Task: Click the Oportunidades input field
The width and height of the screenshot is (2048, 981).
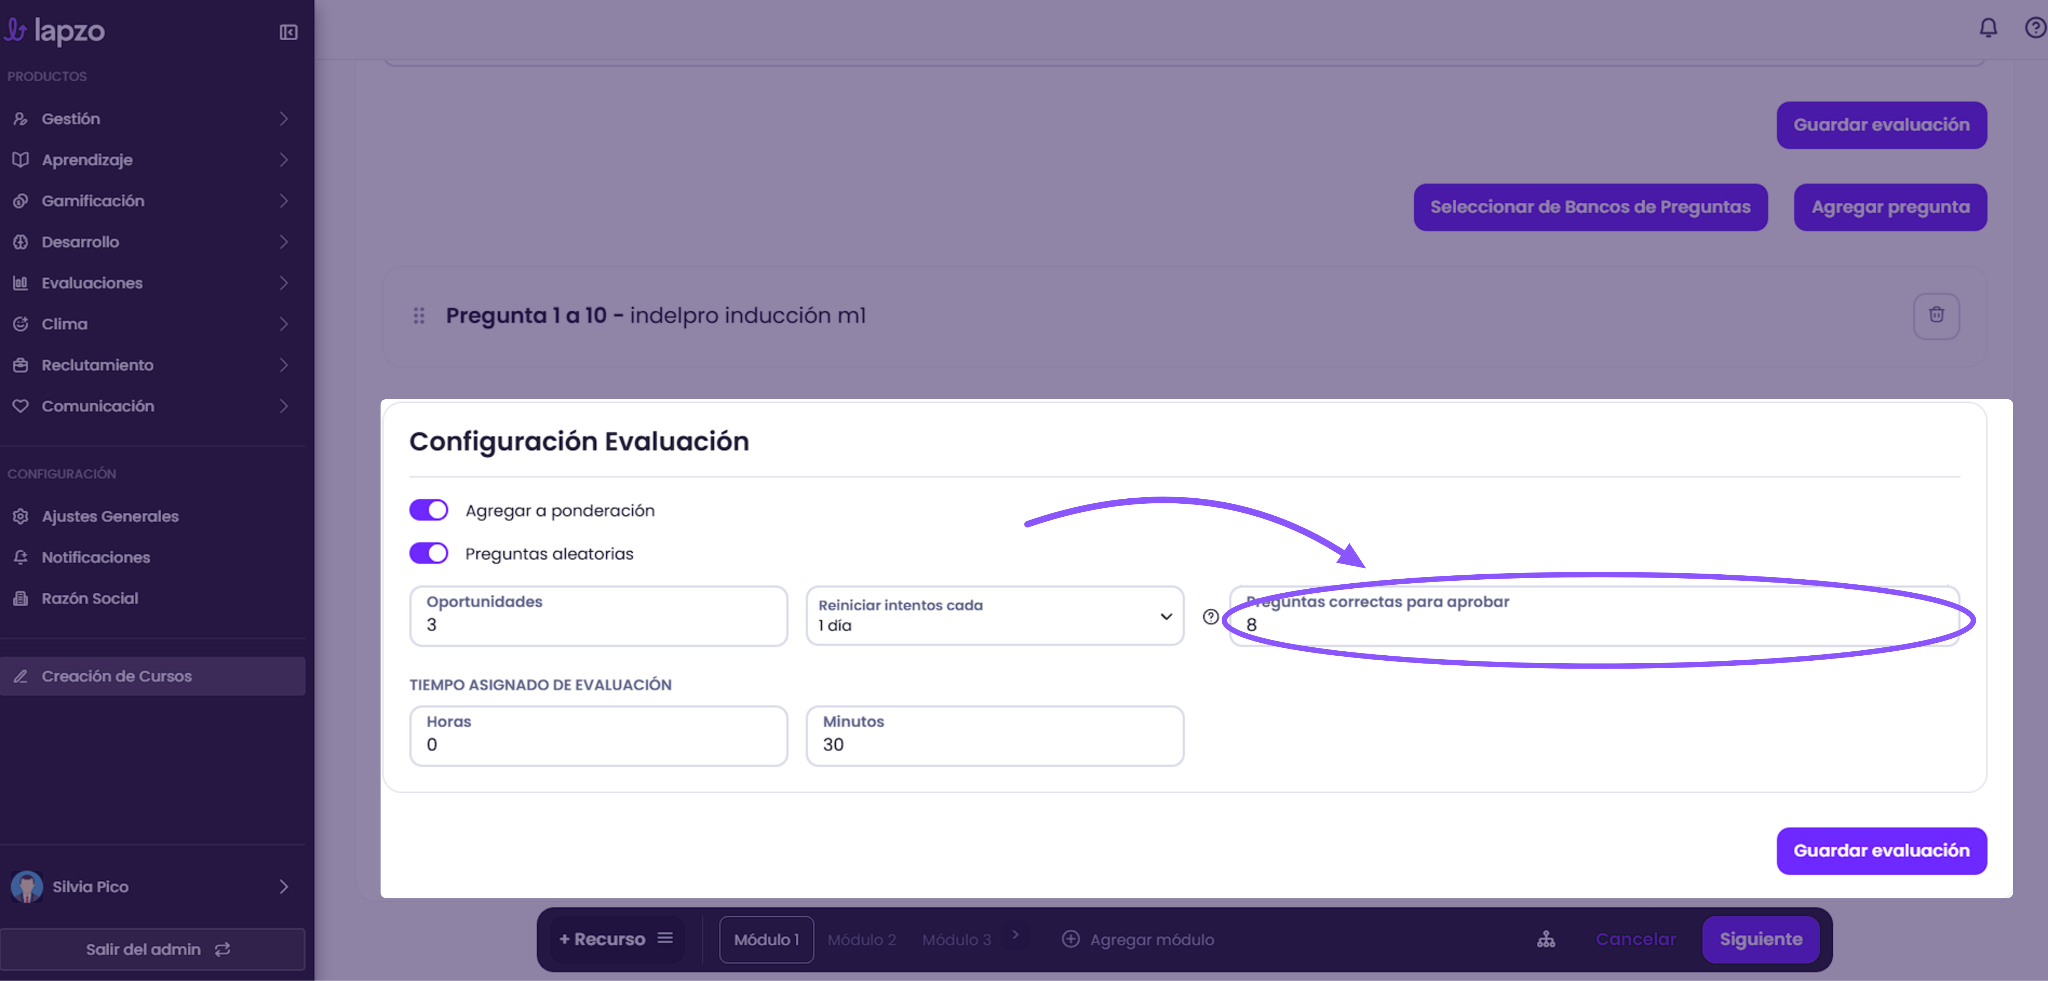Action: pyautogui.click(x=598, y=616)
